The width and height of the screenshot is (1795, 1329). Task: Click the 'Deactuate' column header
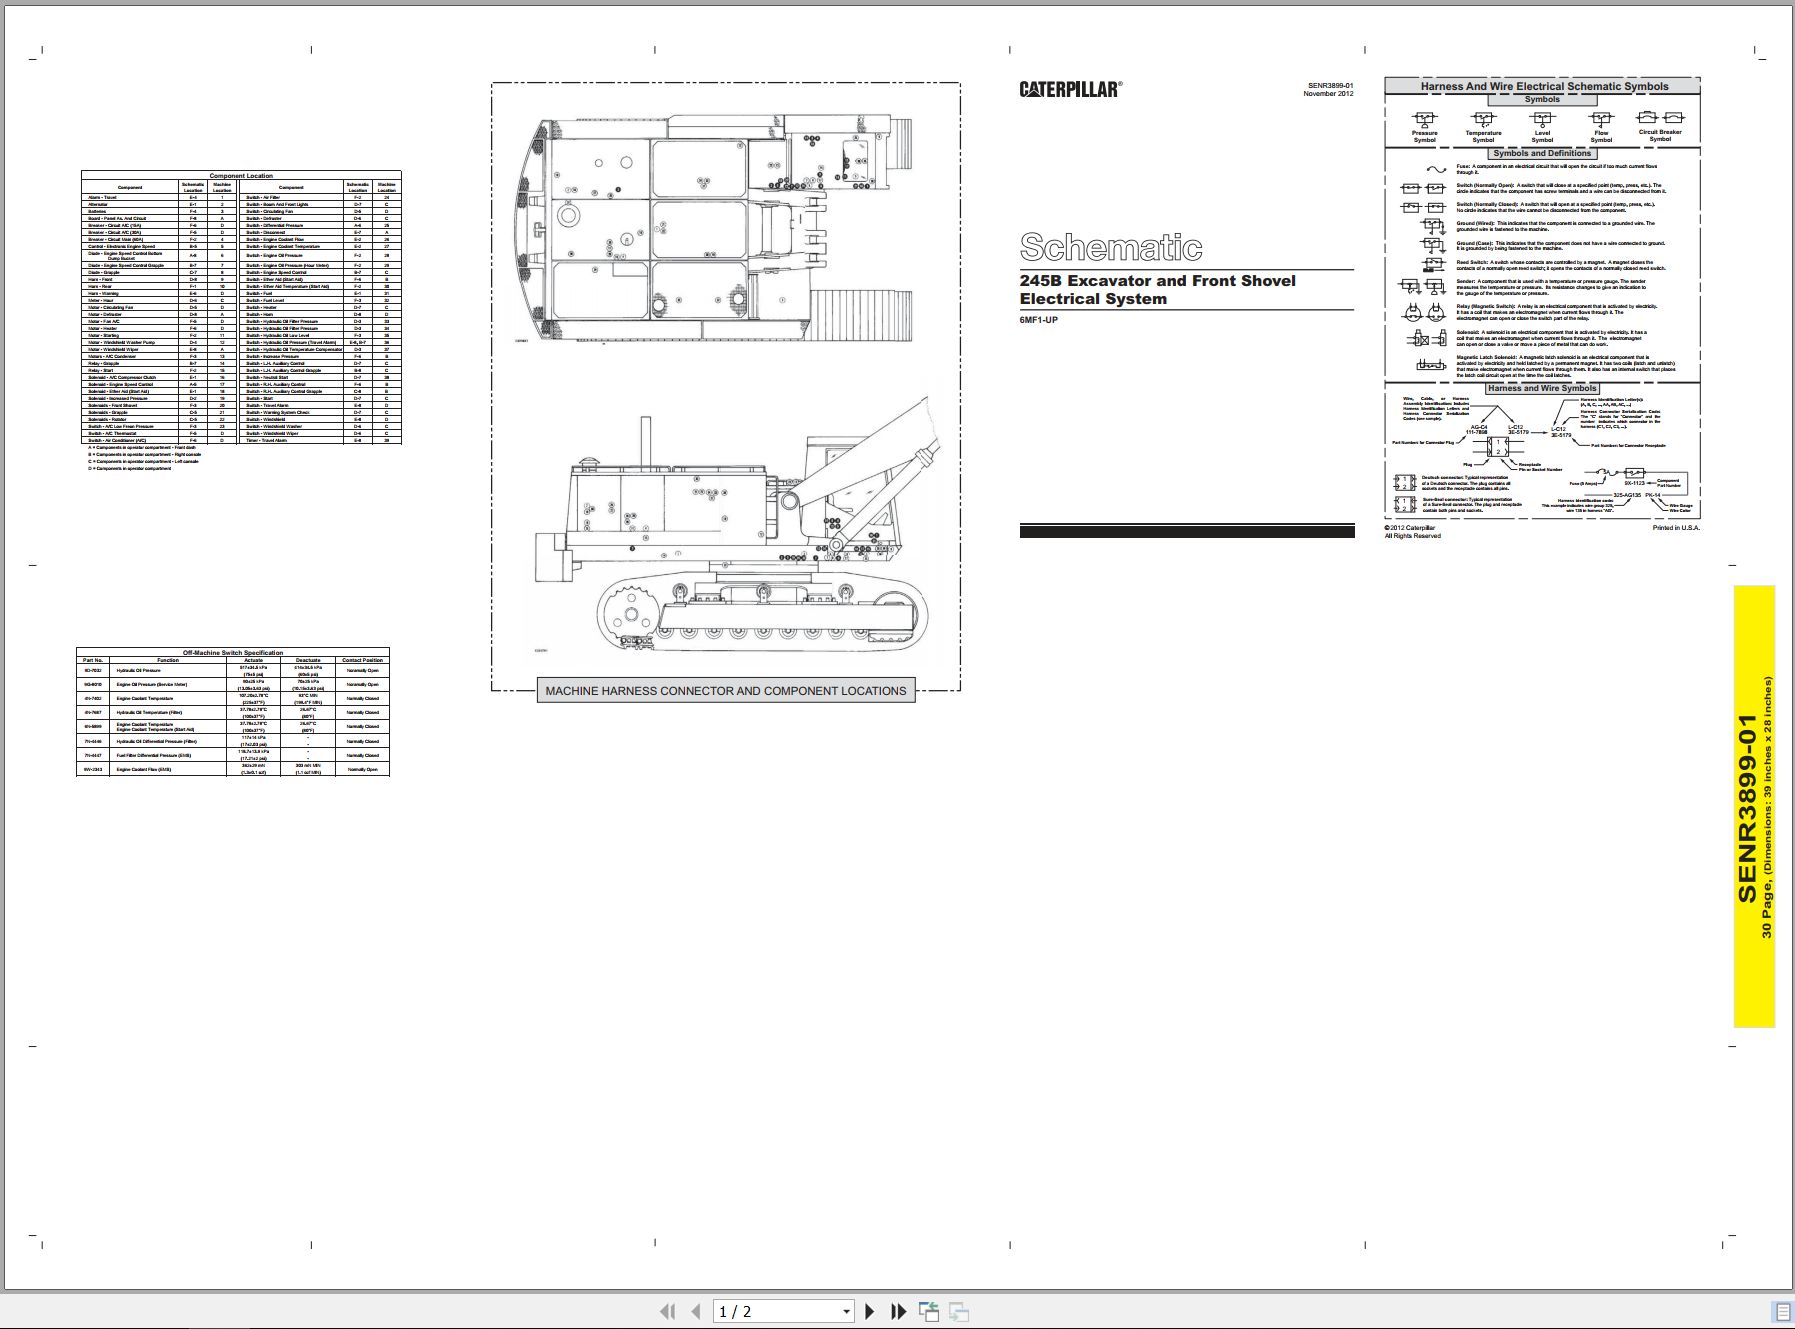click(x=308, y=660)
